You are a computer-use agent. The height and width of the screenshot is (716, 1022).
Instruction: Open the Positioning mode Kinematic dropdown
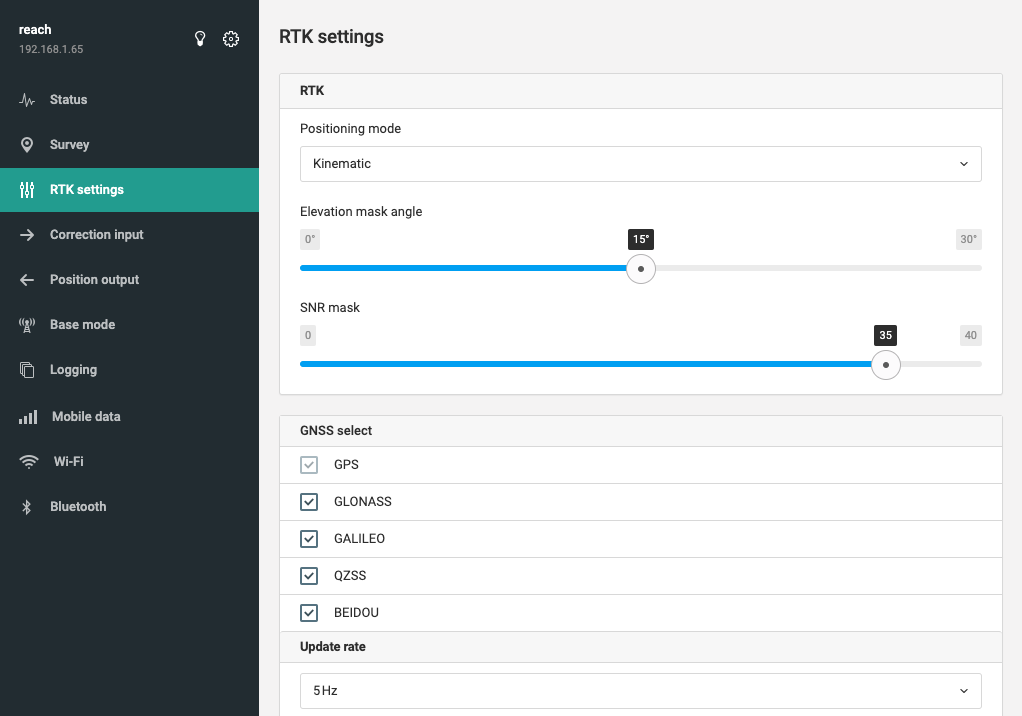(641, 164)
